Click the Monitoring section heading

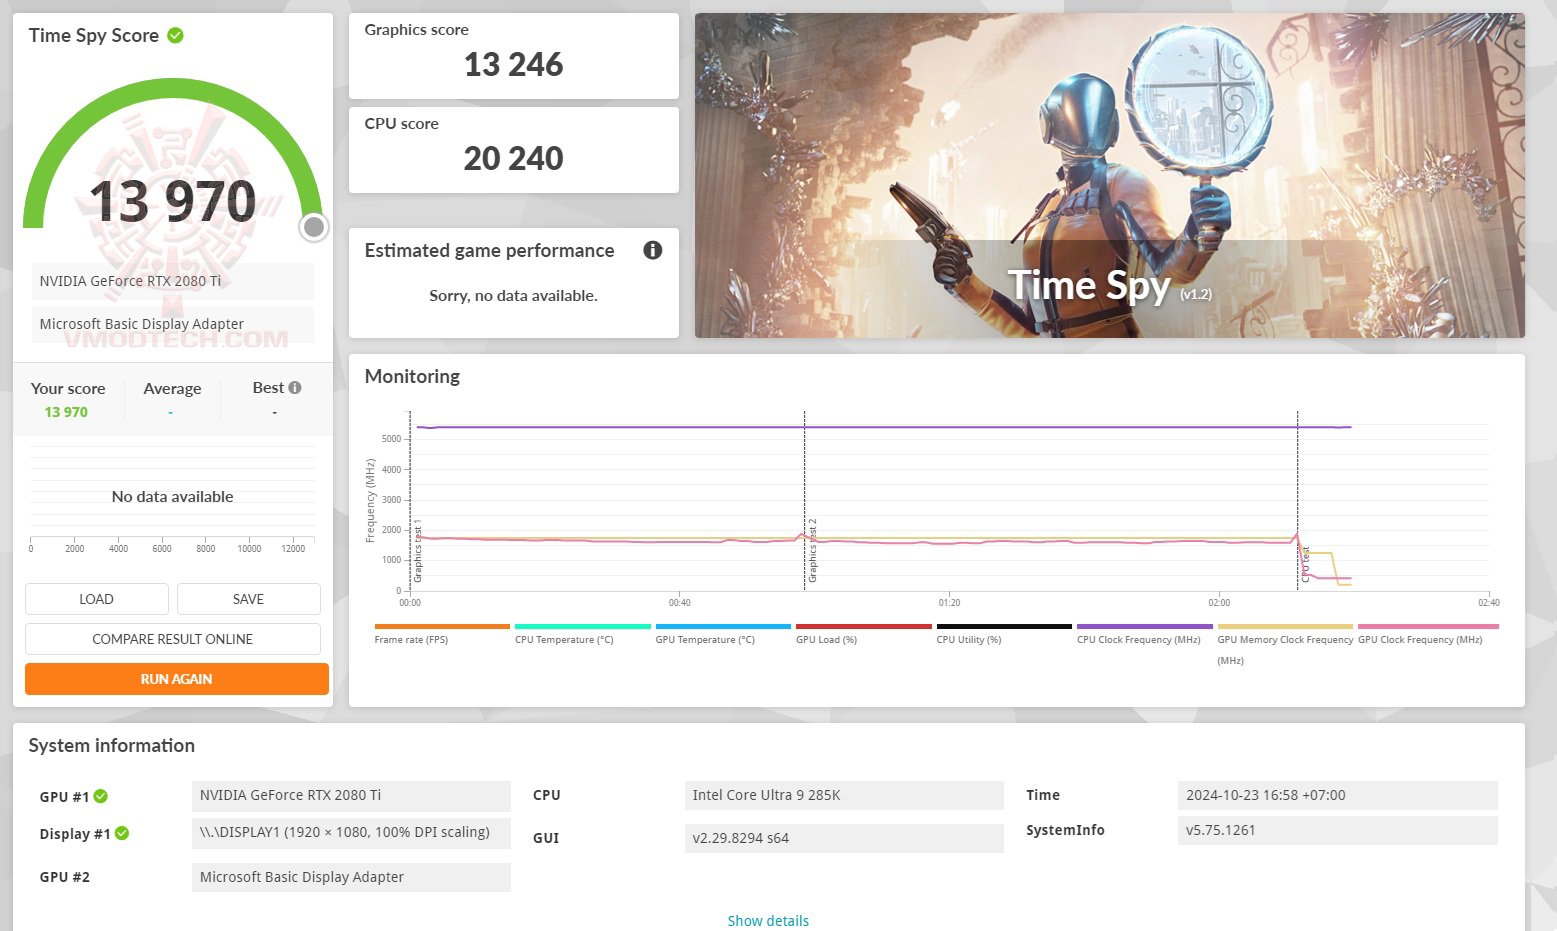[412, 377]
